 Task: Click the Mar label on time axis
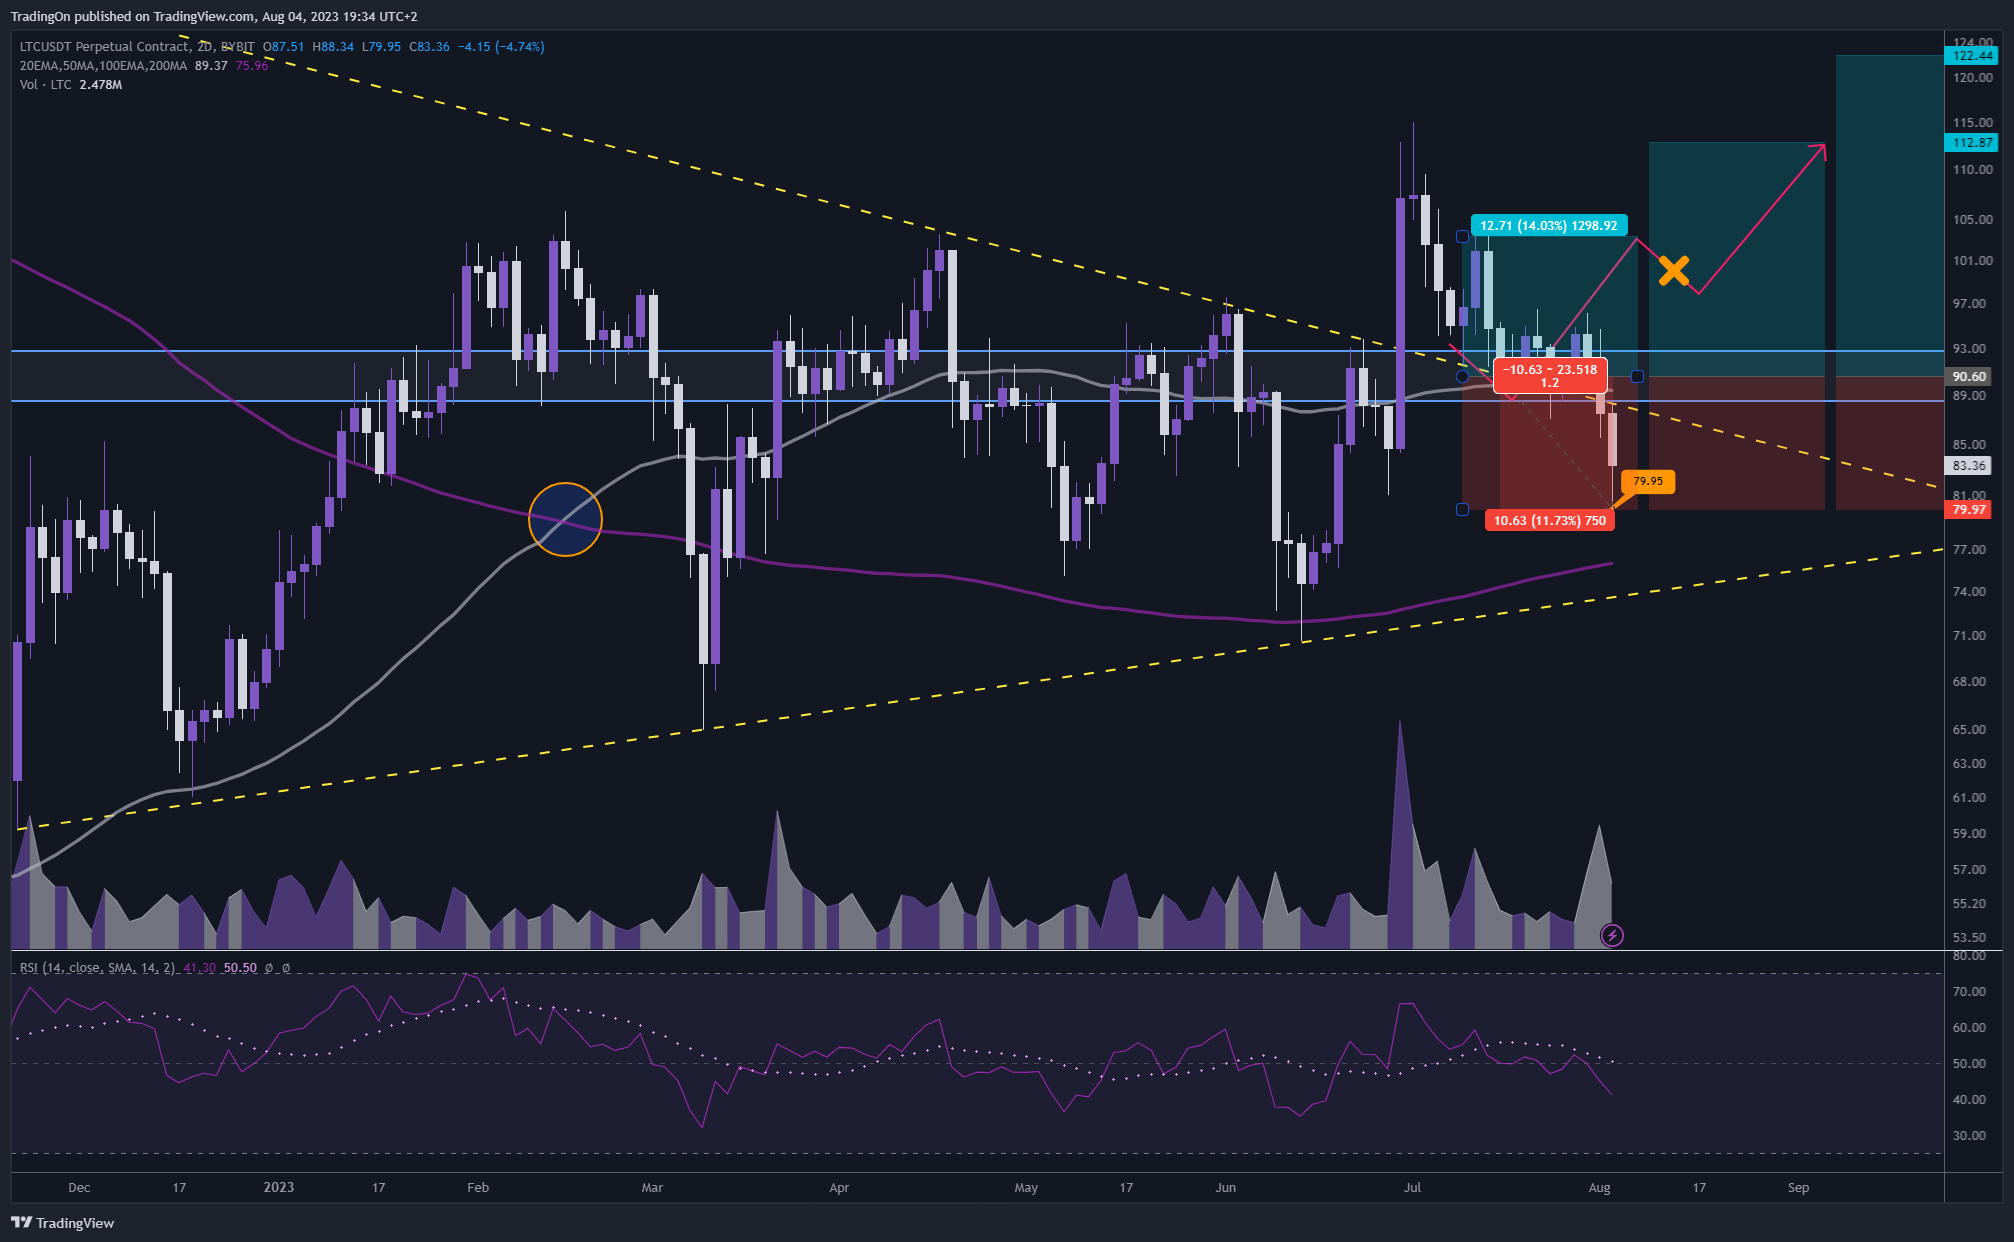pyautogui.click(x=652, y=1188)
